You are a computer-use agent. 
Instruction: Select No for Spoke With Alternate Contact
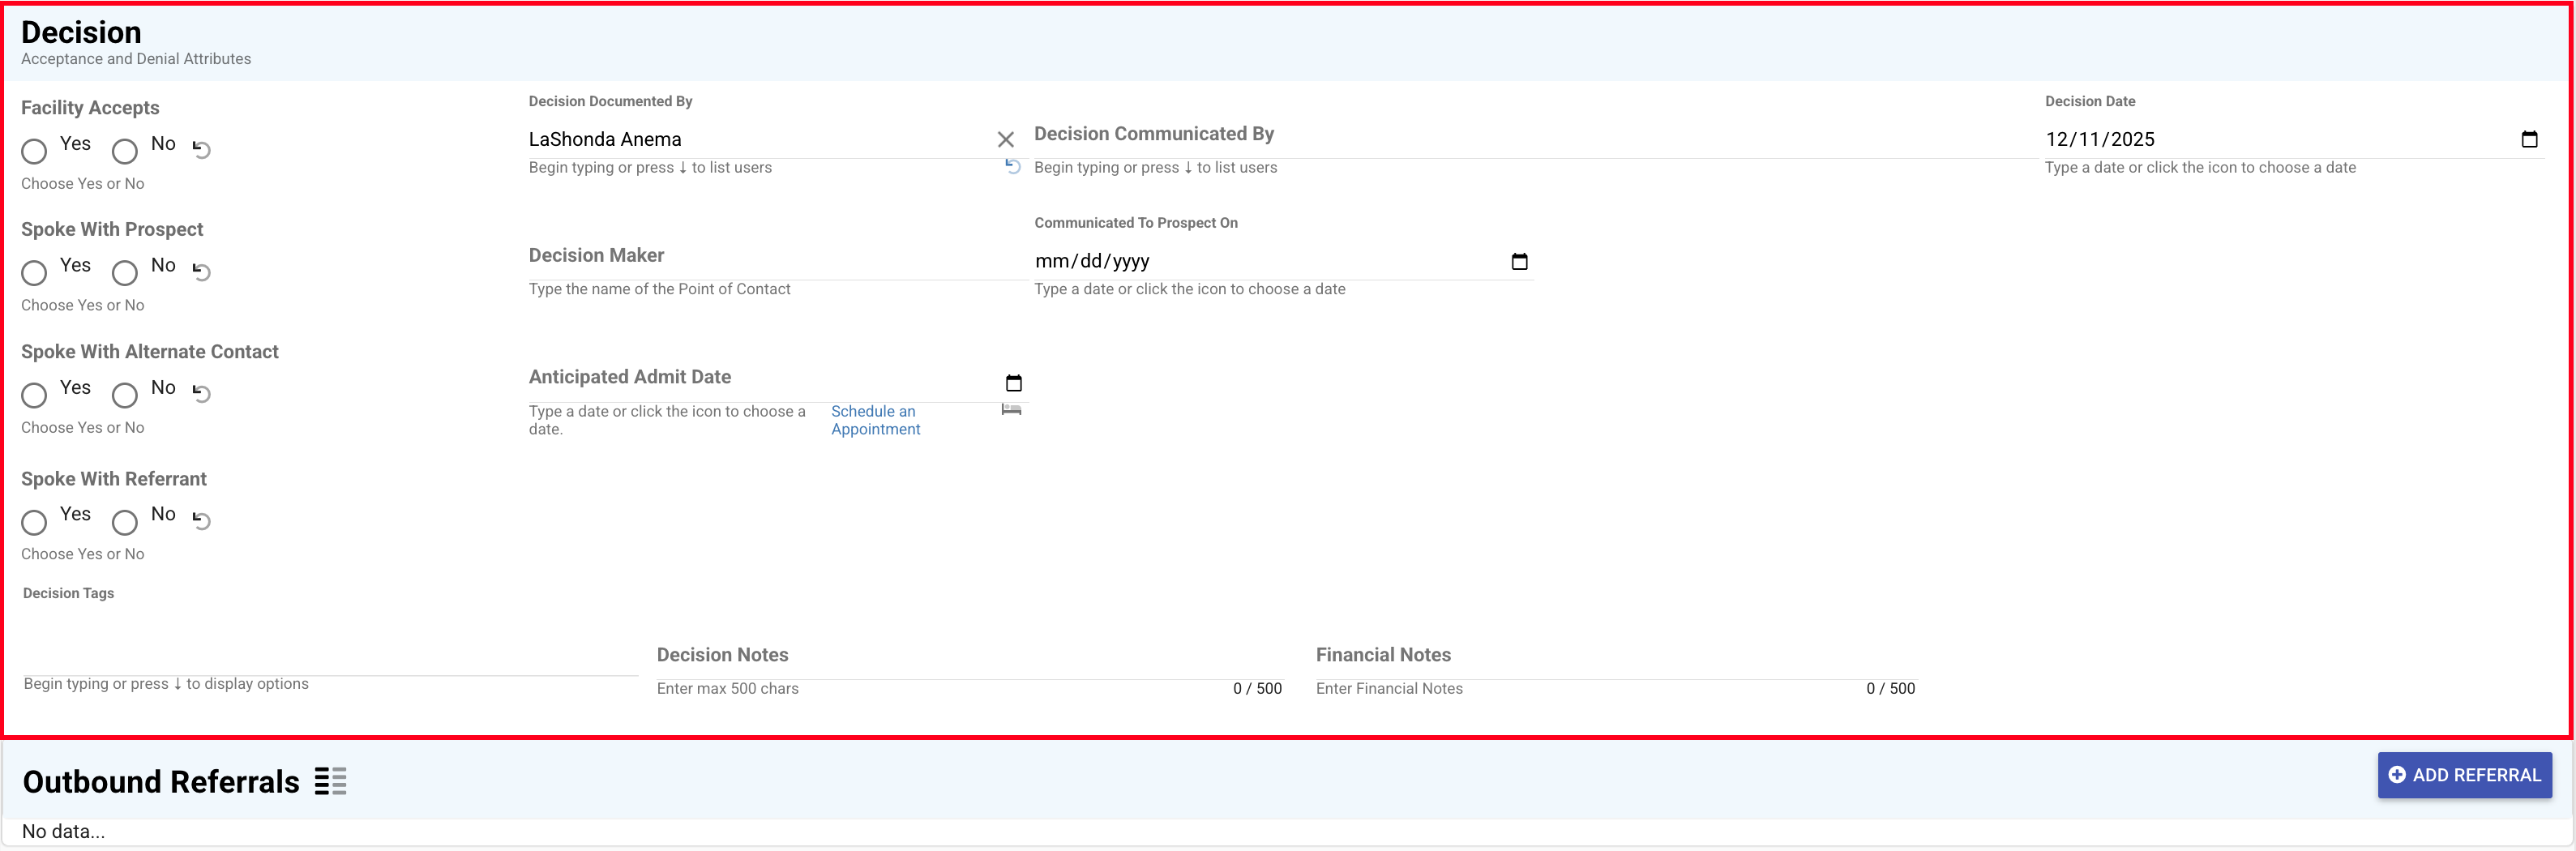125,395
